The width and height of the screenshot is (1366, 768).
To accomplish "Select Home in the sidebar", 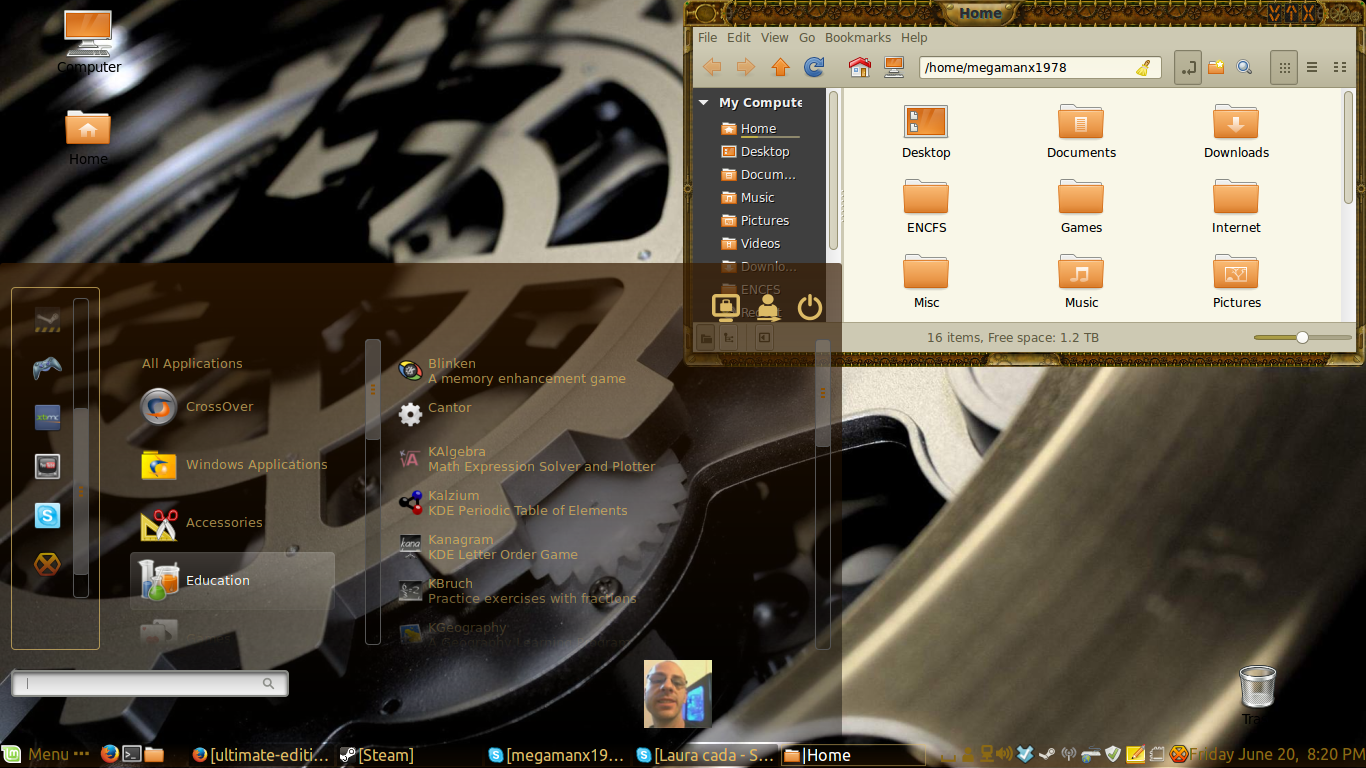I will pyautogui.click(x=760, y=129).
